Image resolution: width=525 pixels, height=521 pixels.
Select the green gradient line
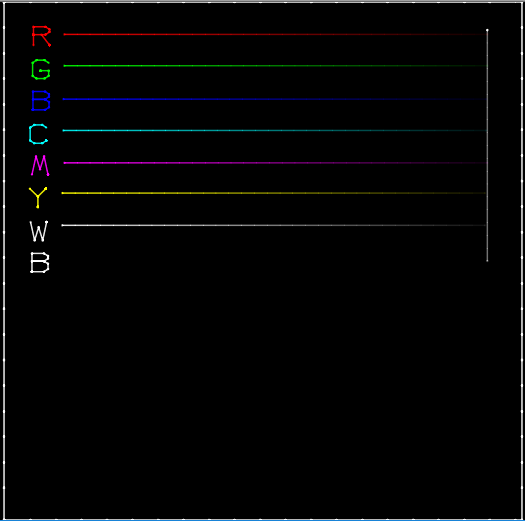[x=275, y=66]
